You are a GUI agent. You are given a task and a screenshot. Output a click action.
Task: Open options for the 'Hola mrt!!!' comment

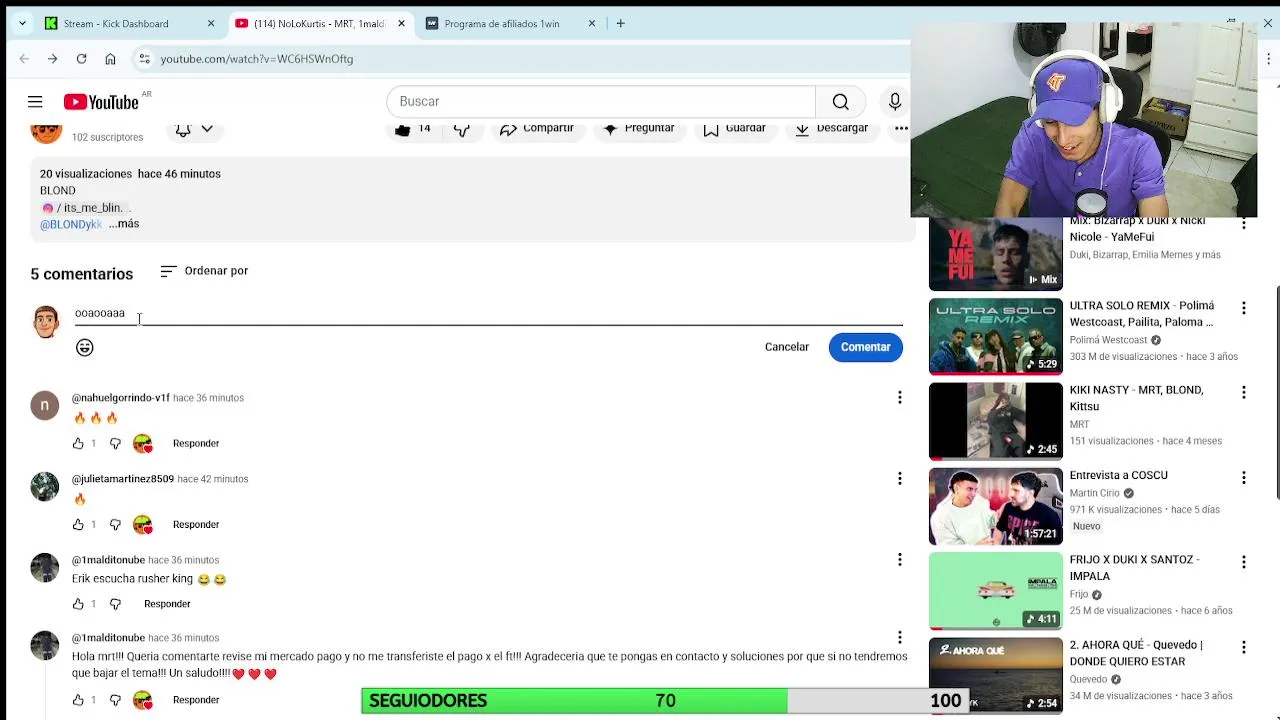pos(899,637)
